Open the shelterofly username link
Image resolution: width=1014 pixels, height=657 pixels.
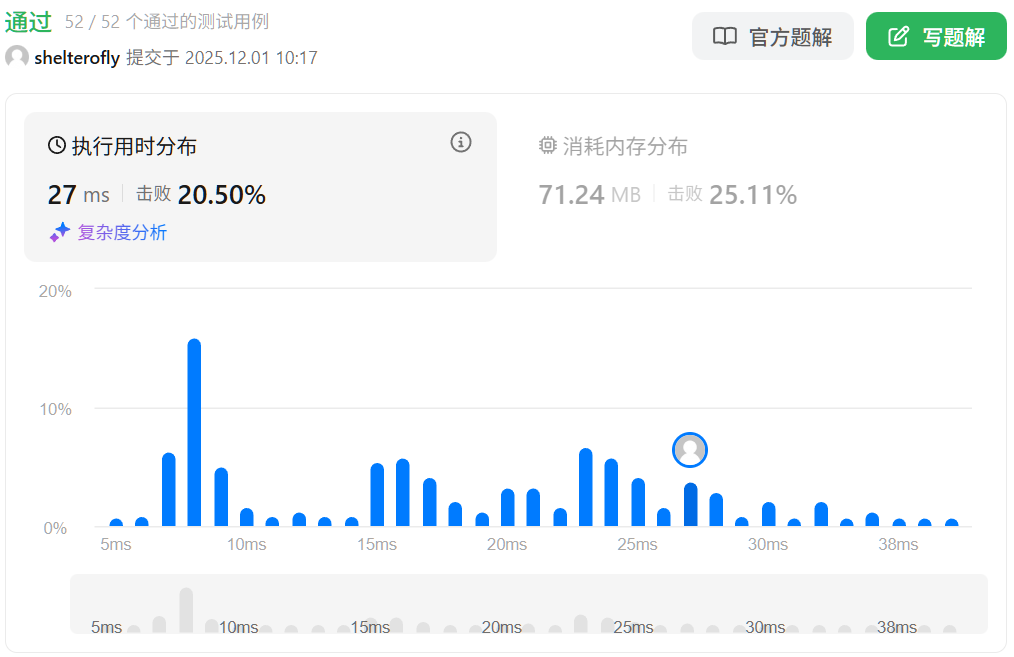77,58
